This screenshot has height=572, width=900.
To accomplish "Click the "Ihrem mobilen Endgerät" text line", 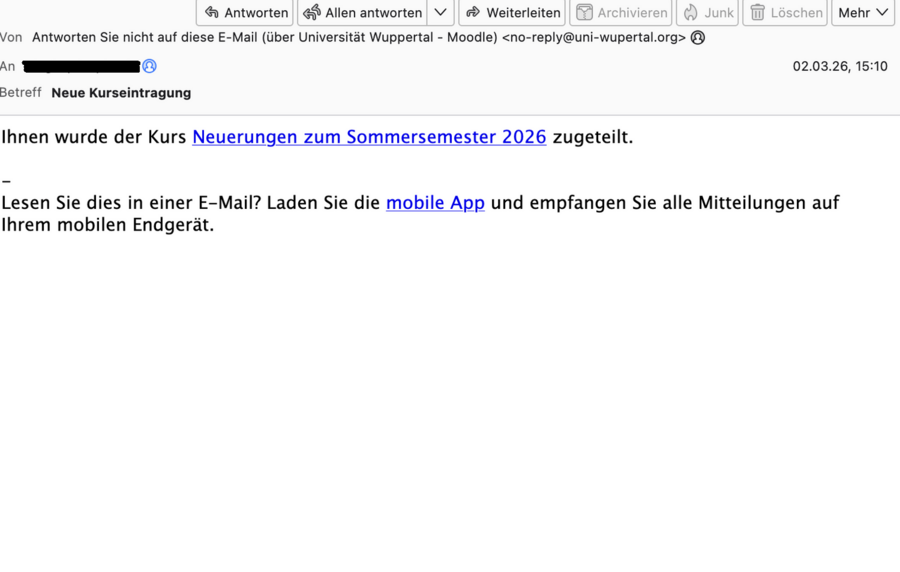I will (107, 225).
